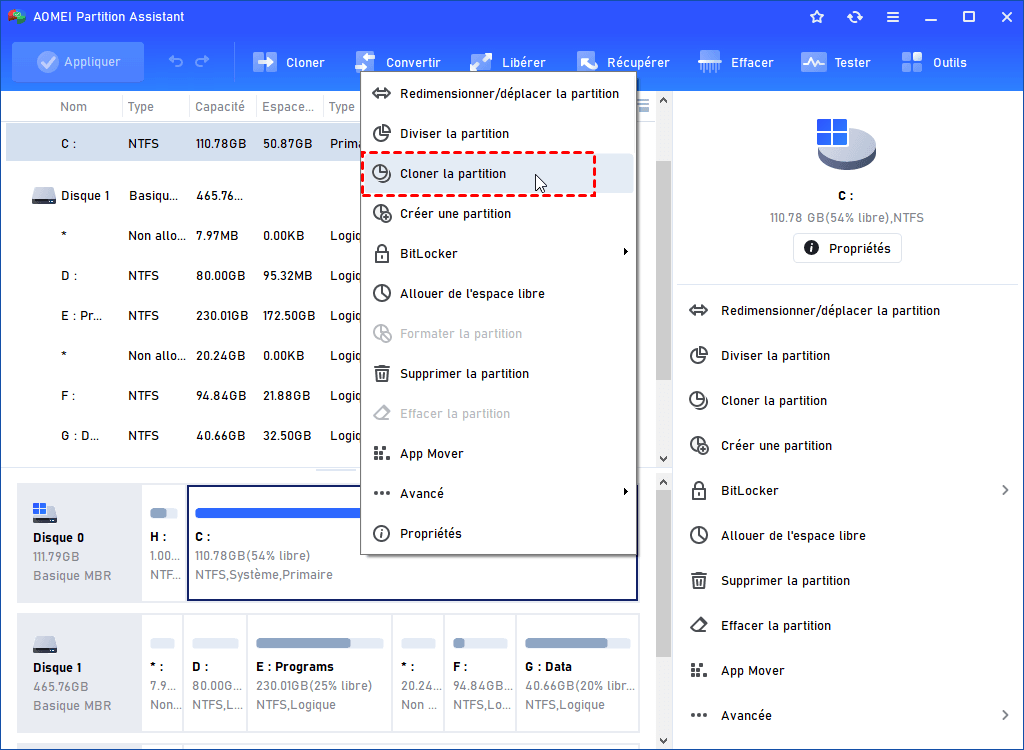Click App Mover in right panel
The height and width of the screenshot is (750, 1024).
(752, 670)
